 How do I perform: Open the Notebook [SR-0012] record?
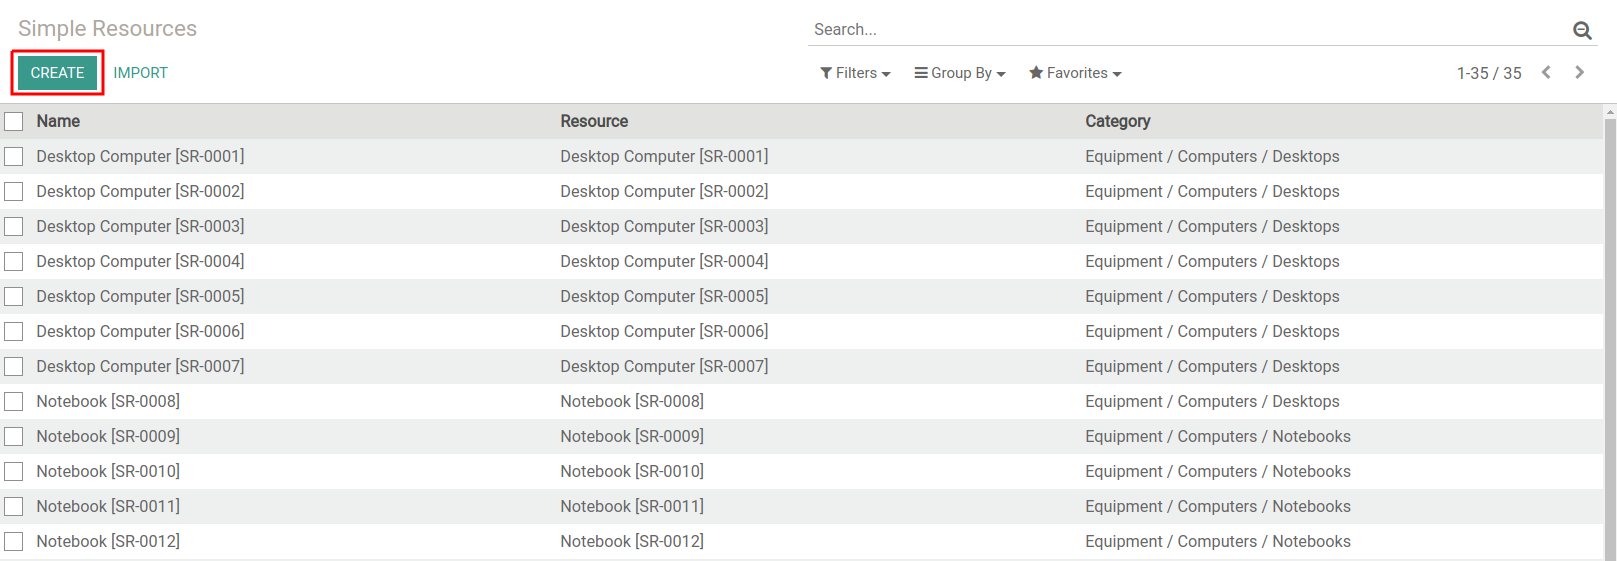tap(108, 541)
